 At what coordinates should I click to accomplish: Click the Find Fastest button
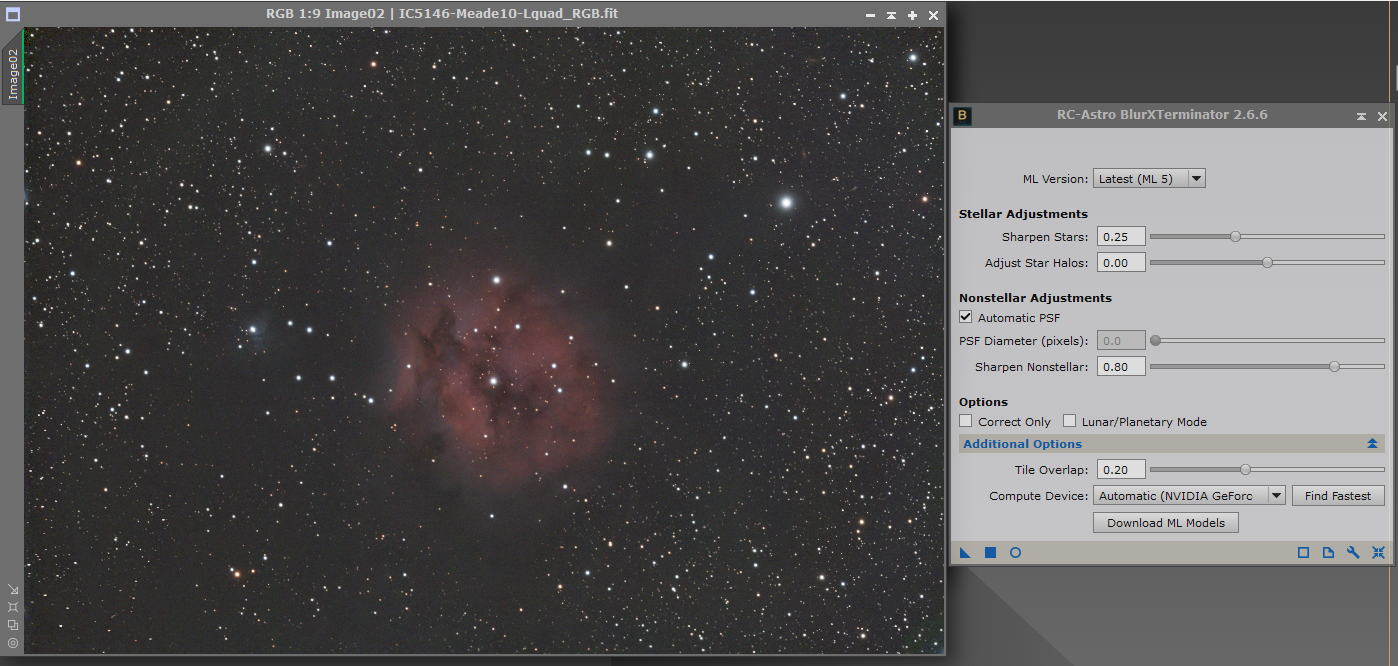tap(1338, 495)
